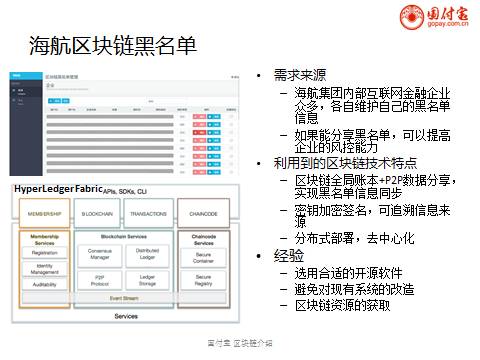480x360 pixels.
Task: Click the HyperLedger Fabric label
Action: tap(58, 189)
